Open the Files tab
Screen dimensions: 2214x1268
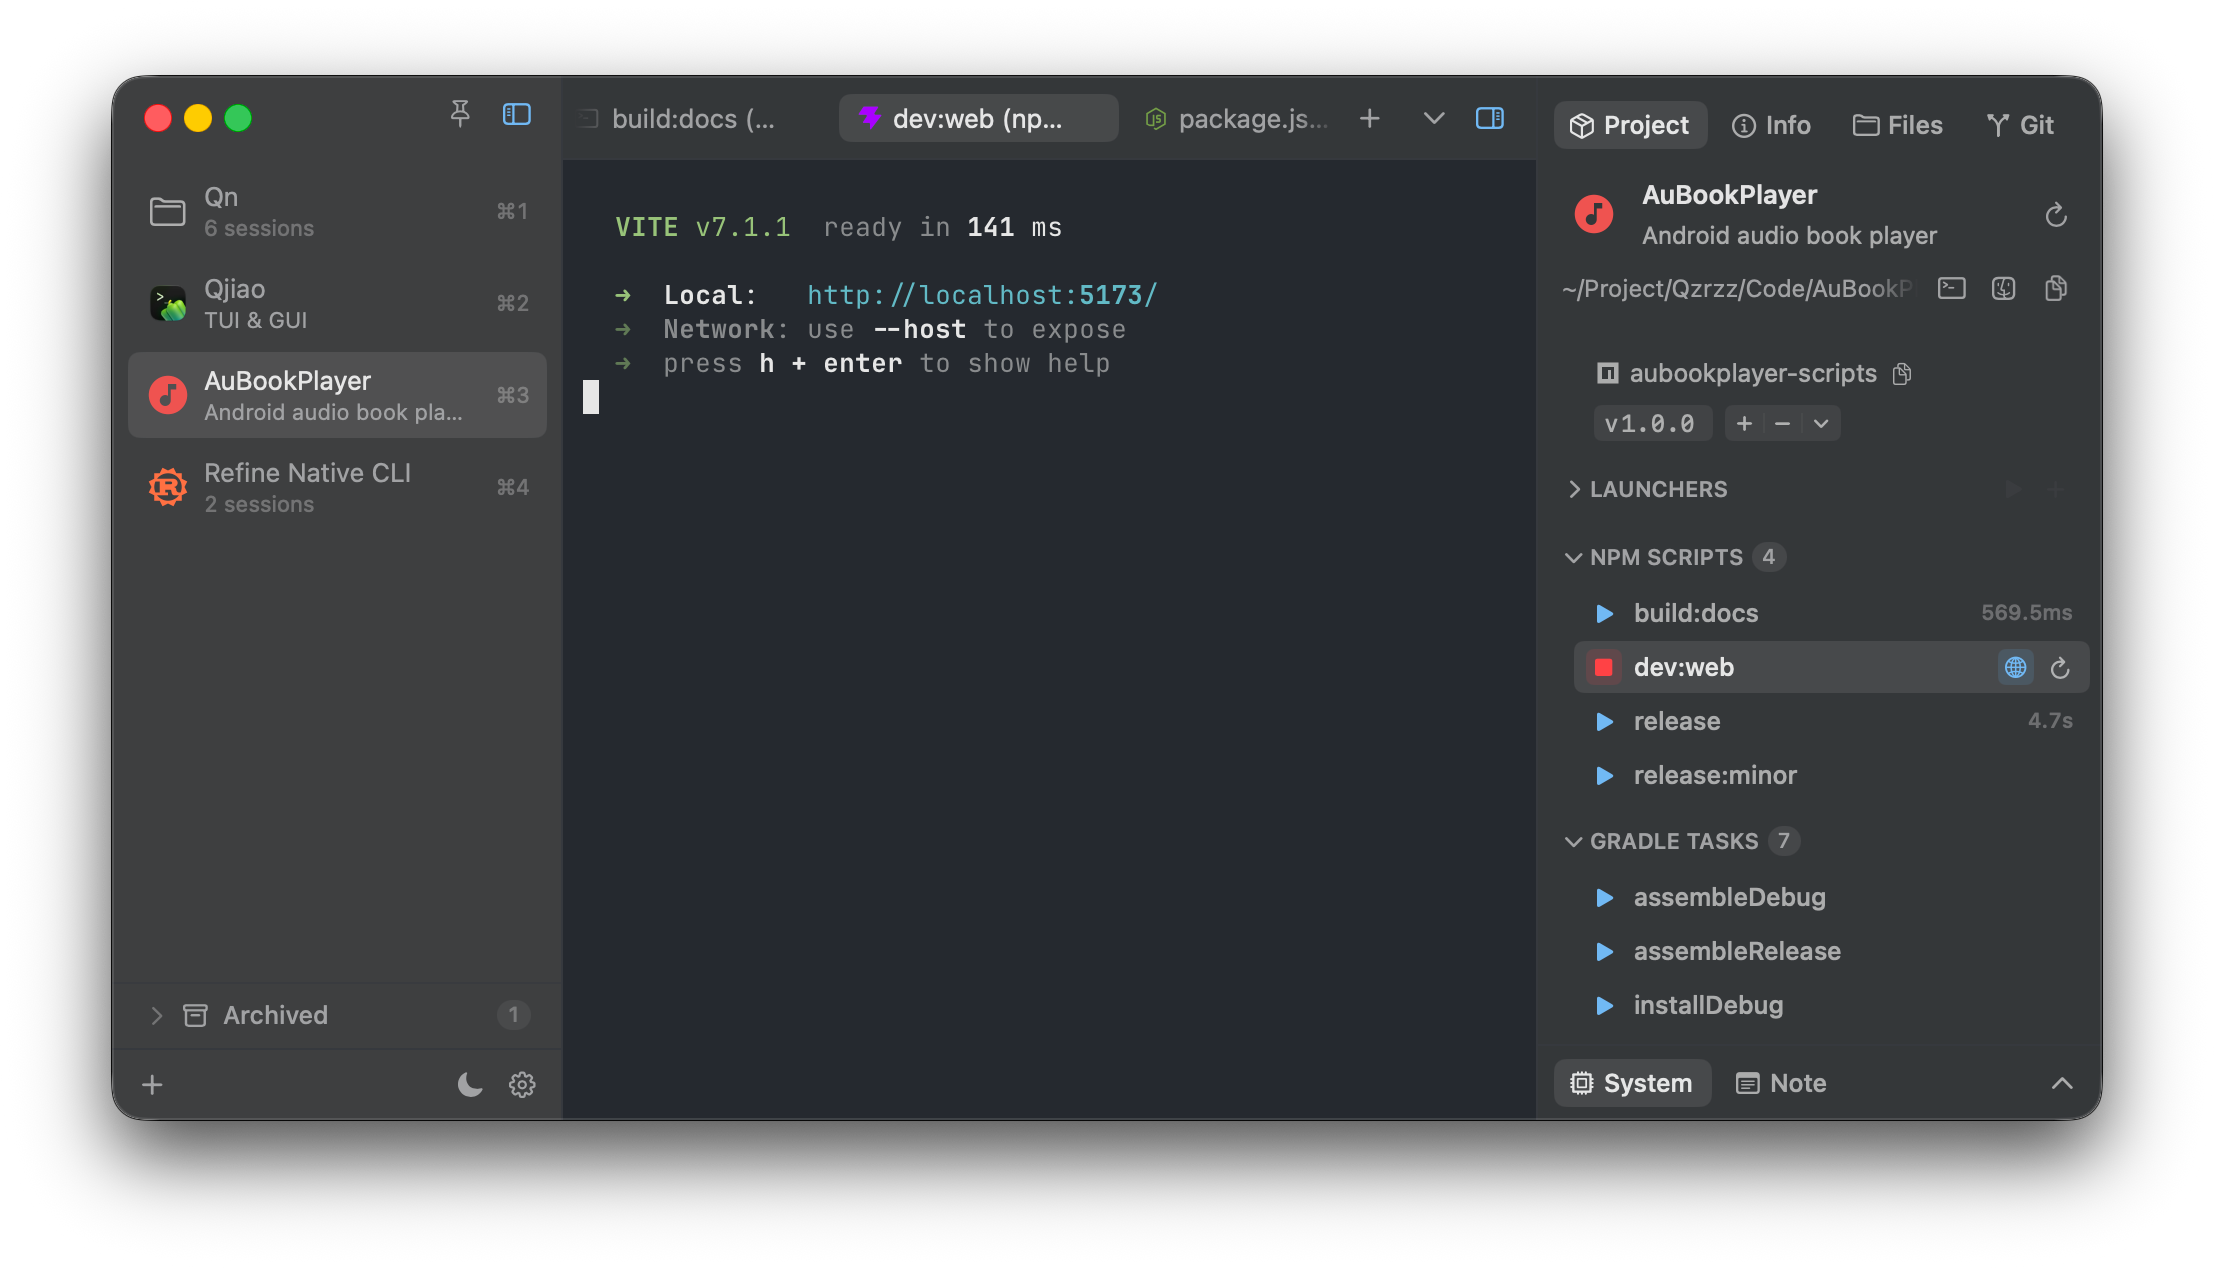1897,125
